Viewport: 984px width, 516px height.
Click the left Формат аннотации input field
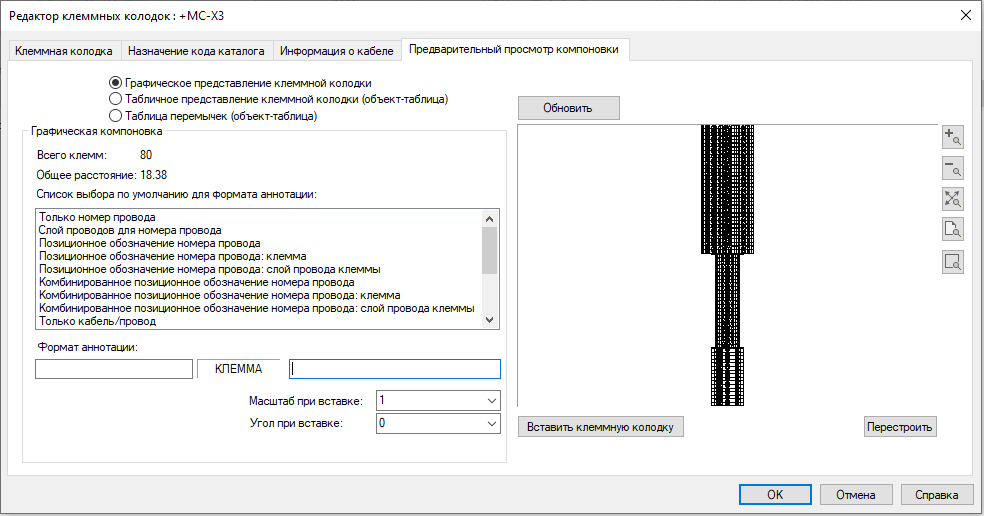tap(114, 369)
